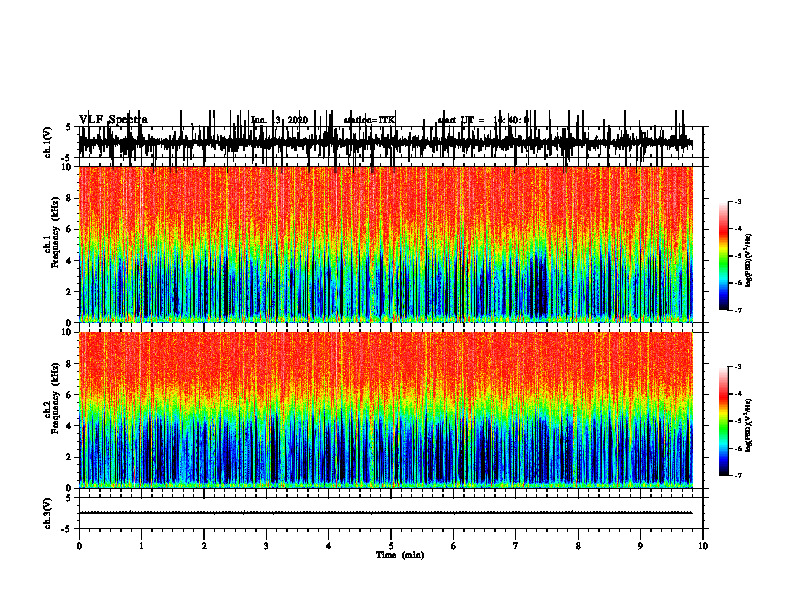Click the "6" minute tick label
Image resolution: width=792 pixels, height=612 pixels.
click(454, 546)
